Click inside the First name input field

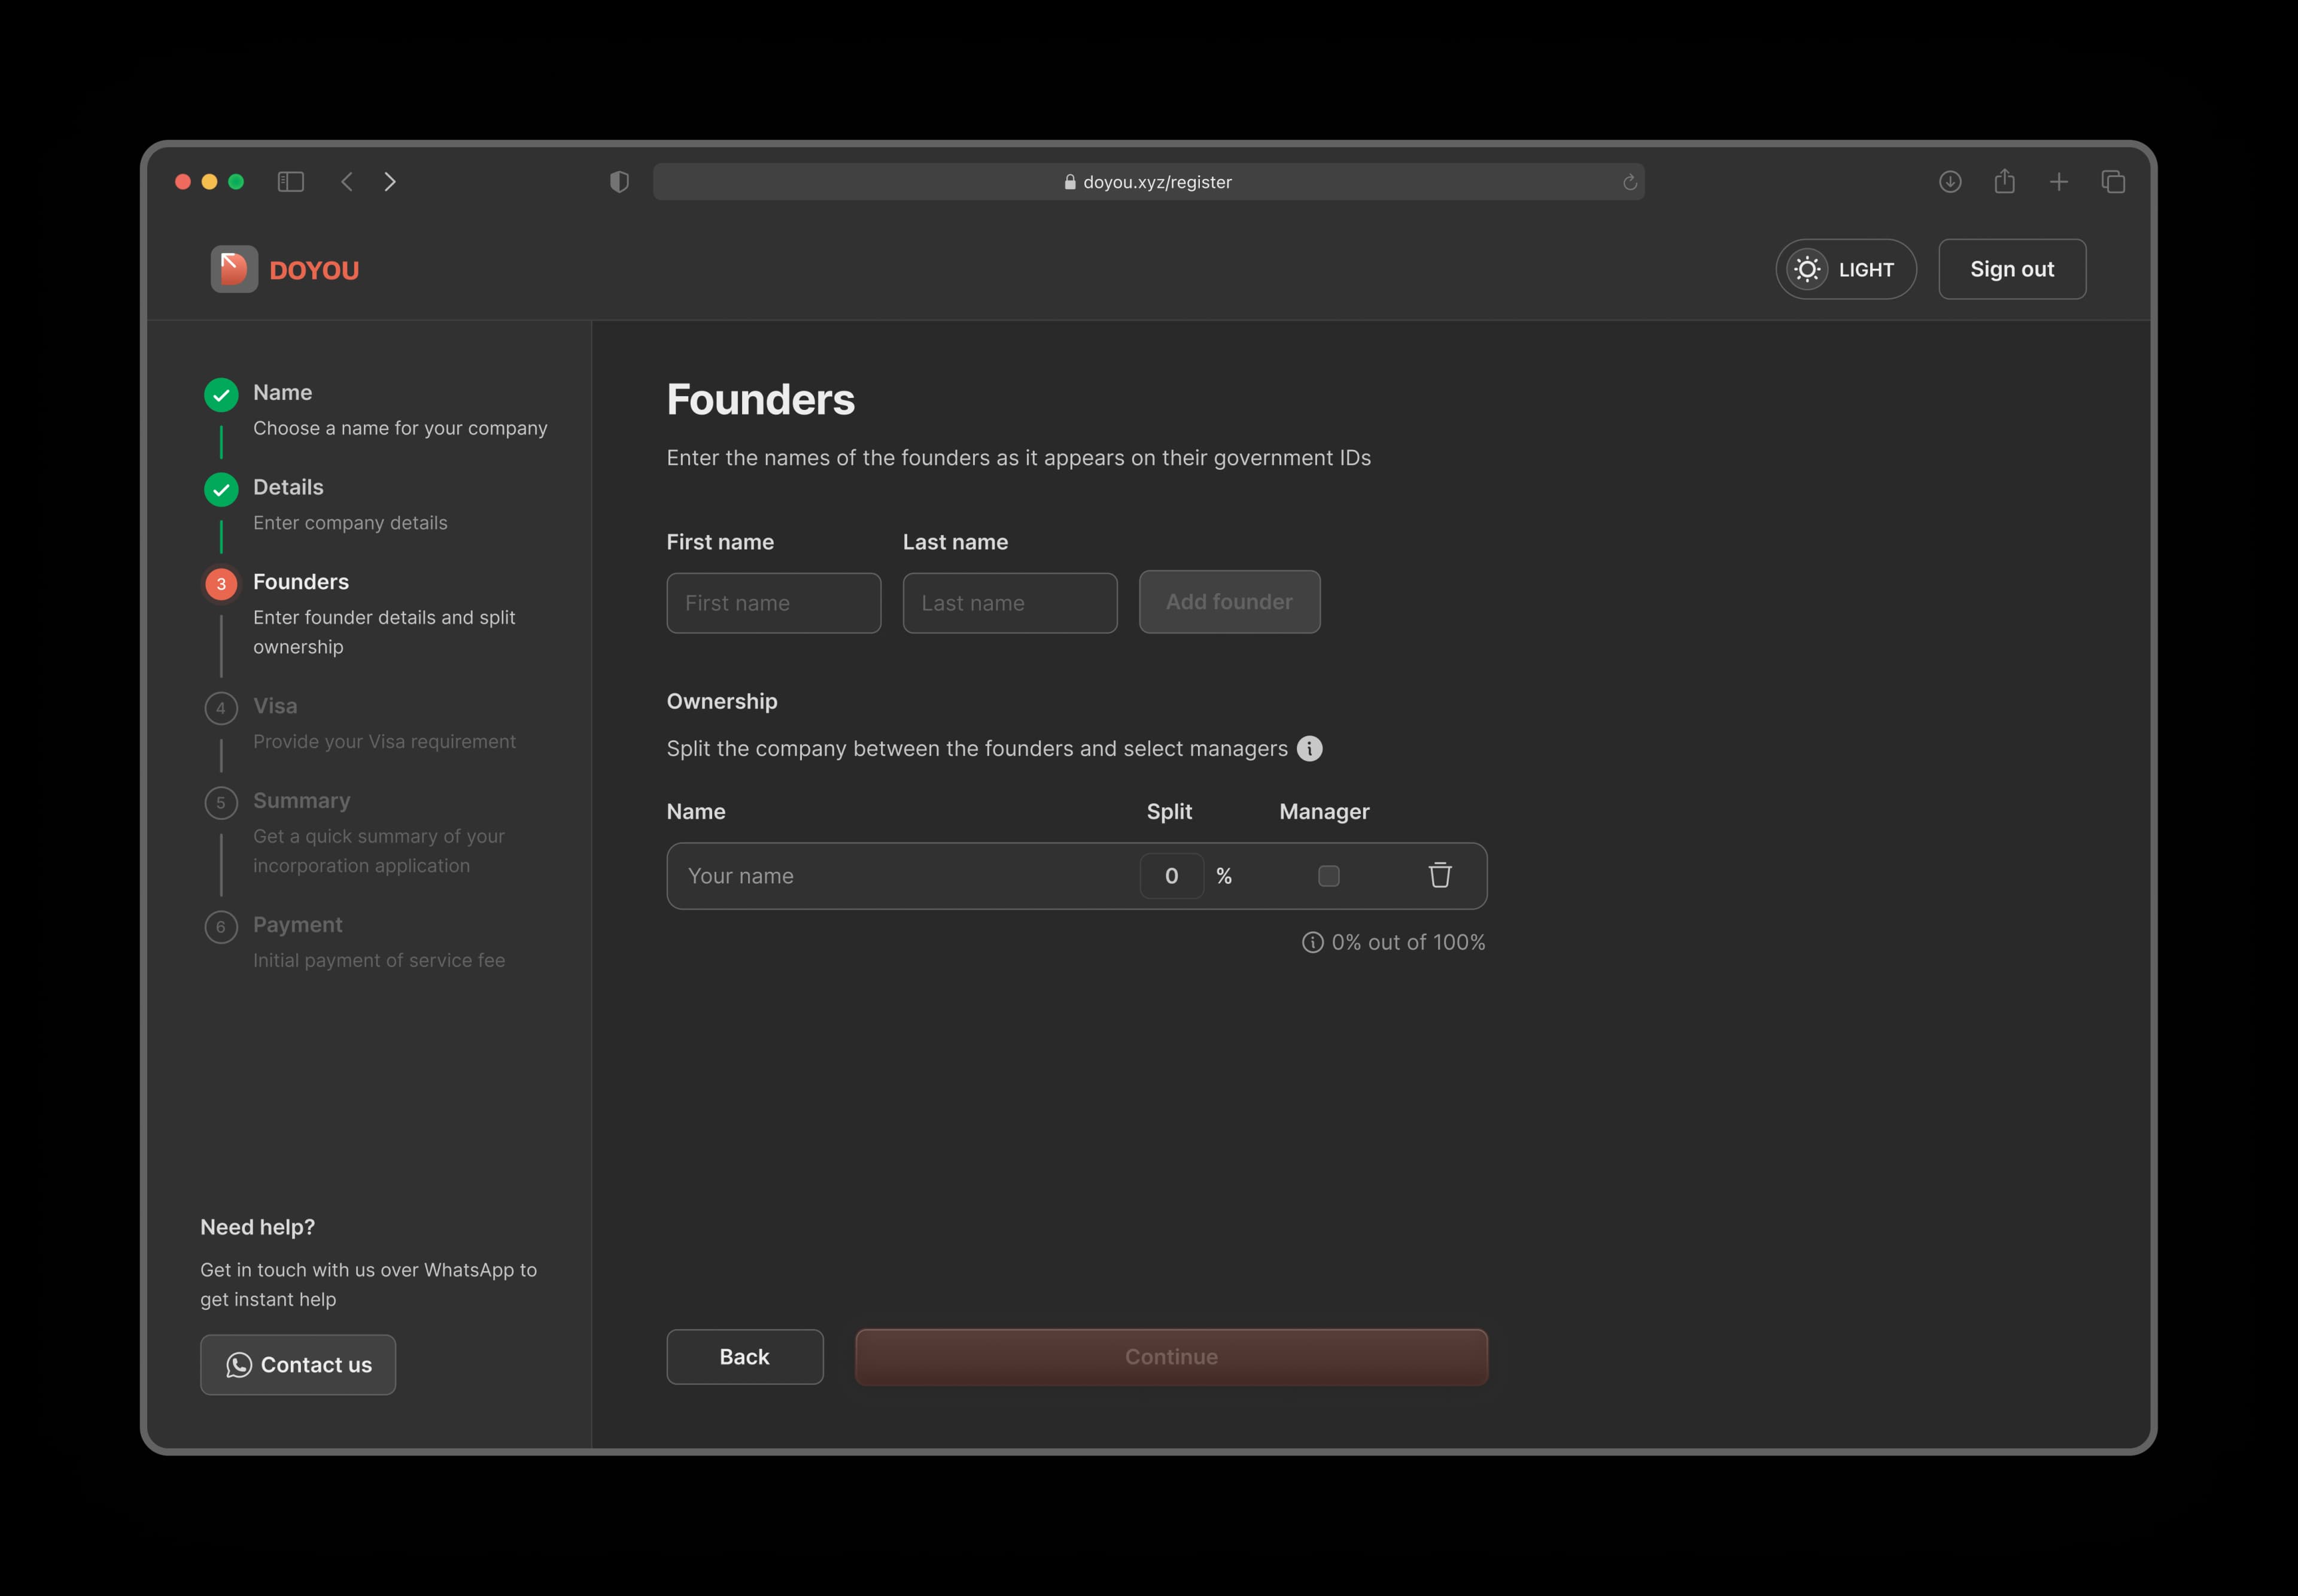click(x=773, y=603)
